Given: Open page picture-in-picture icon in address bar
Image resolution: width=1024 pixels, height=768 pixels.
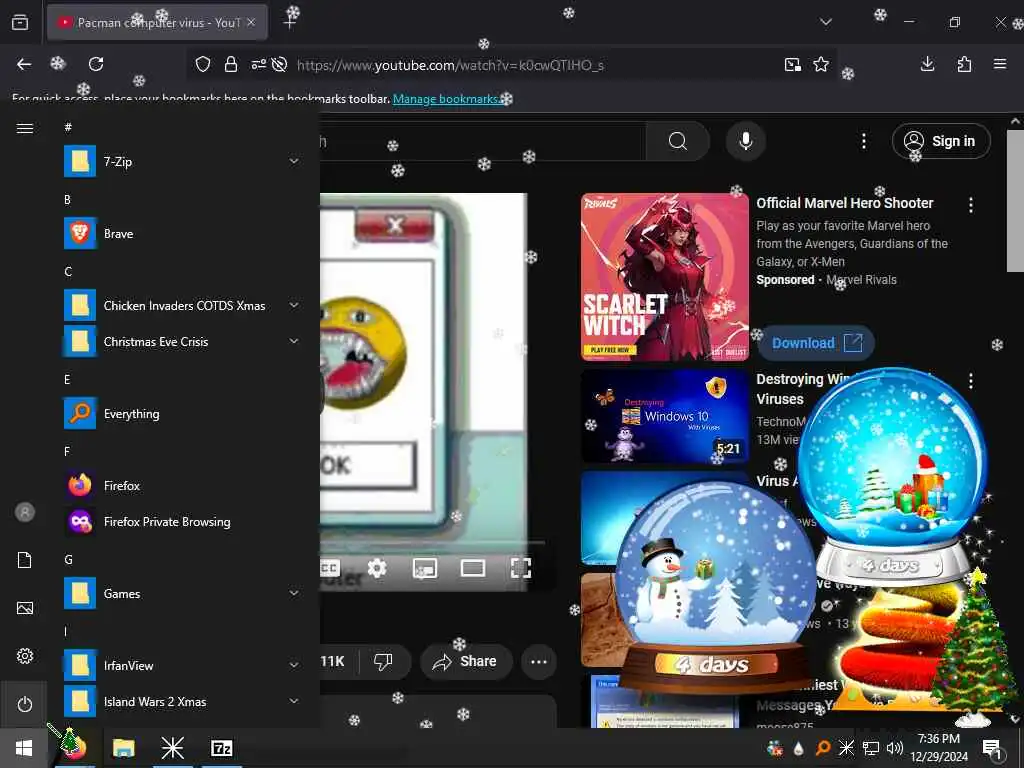Looking at the screenshot, I should coord(792,64).
